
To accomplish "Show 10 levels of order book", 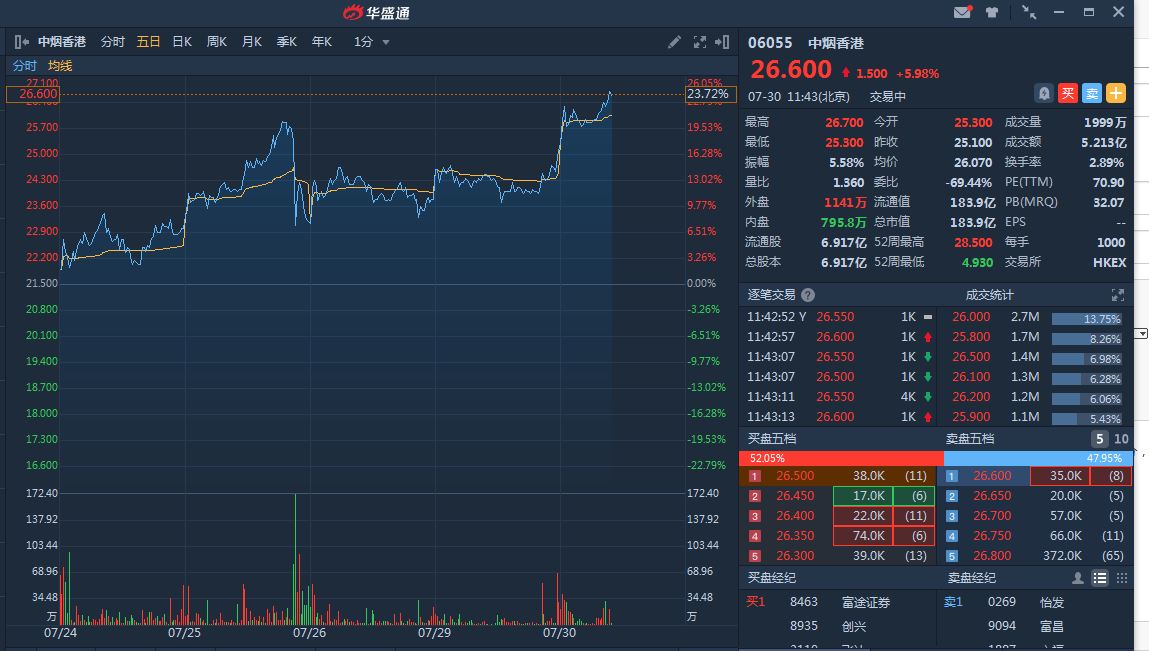I will 1121,438.
